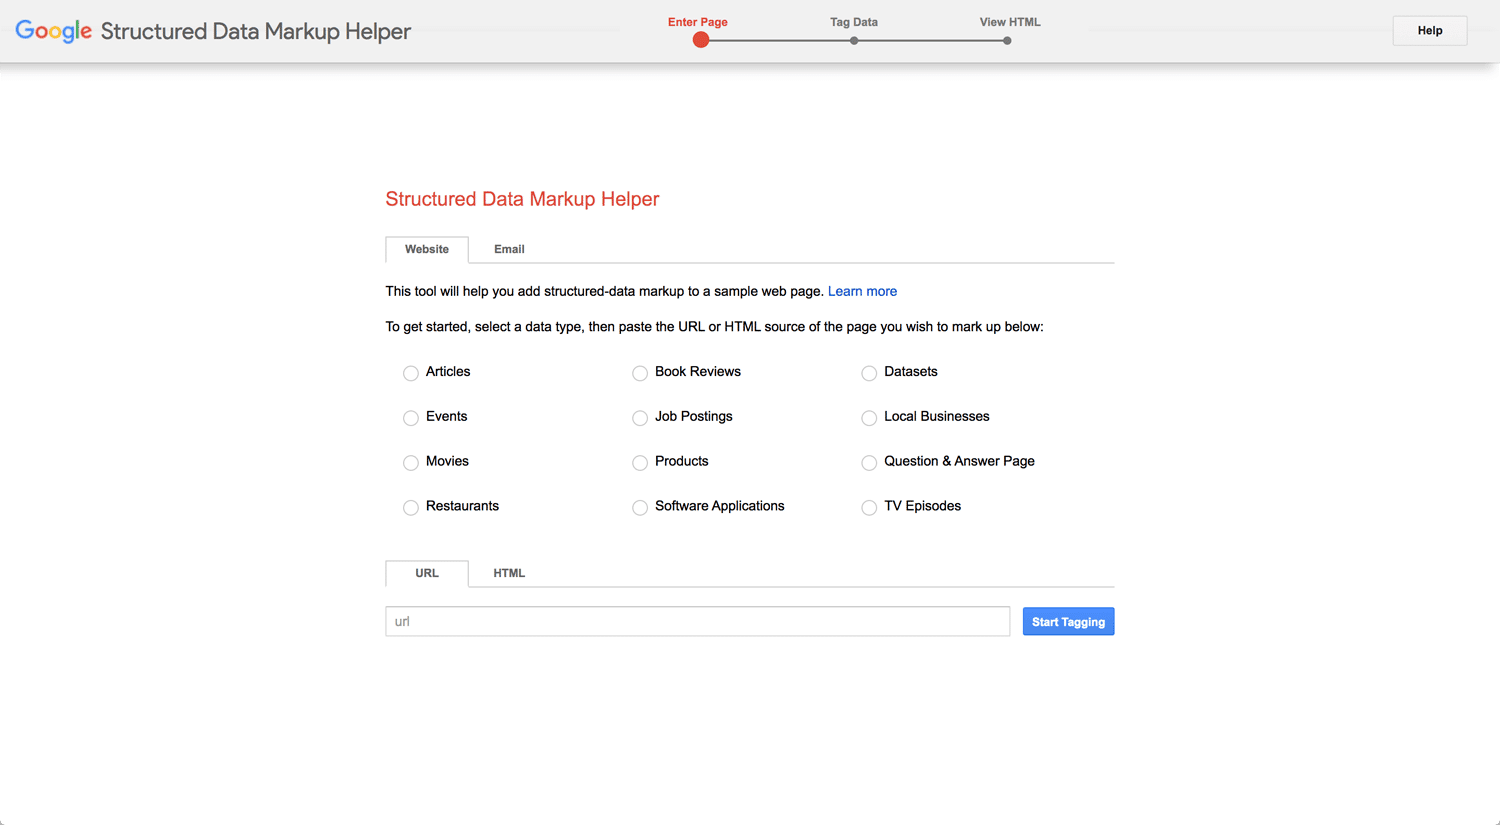Pick the Movies radio button
The height and width of the screenshot is (825, 1500).
click(x=411, y=463)
